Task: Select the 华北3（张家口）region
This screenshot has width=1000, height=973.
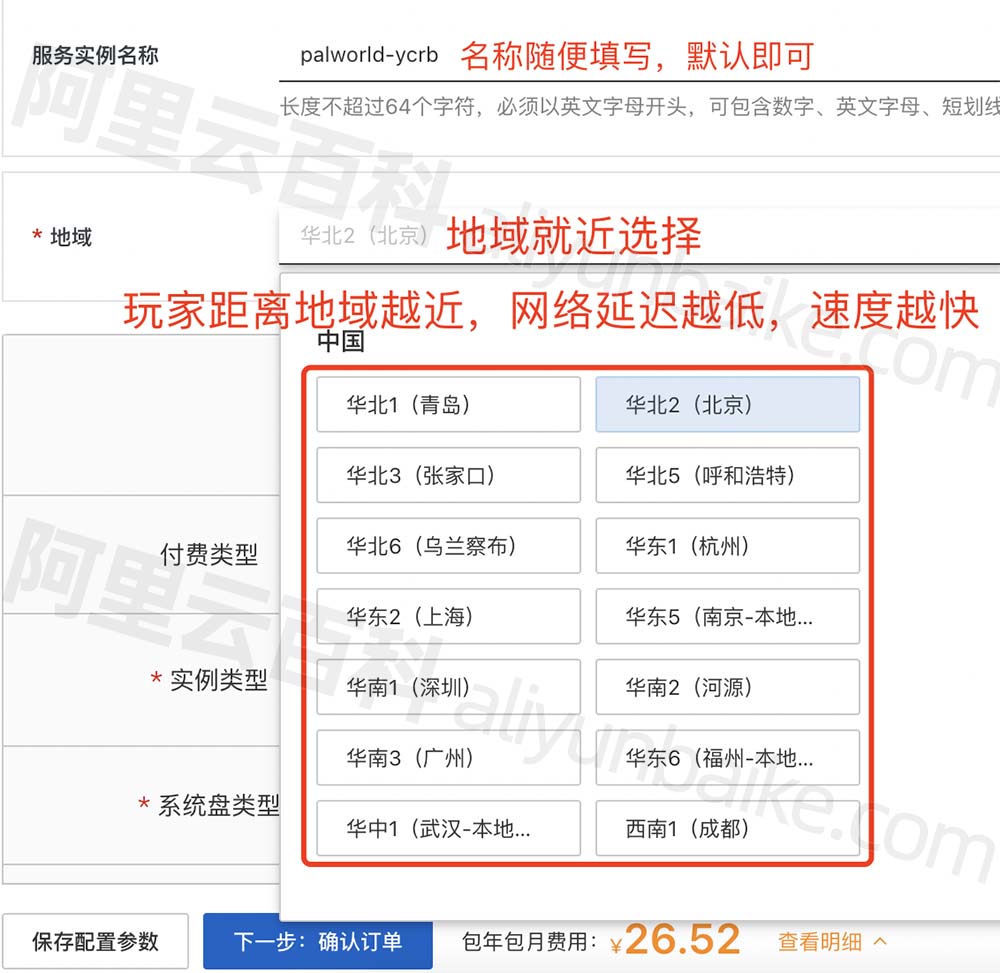Action: pos(447,475)
